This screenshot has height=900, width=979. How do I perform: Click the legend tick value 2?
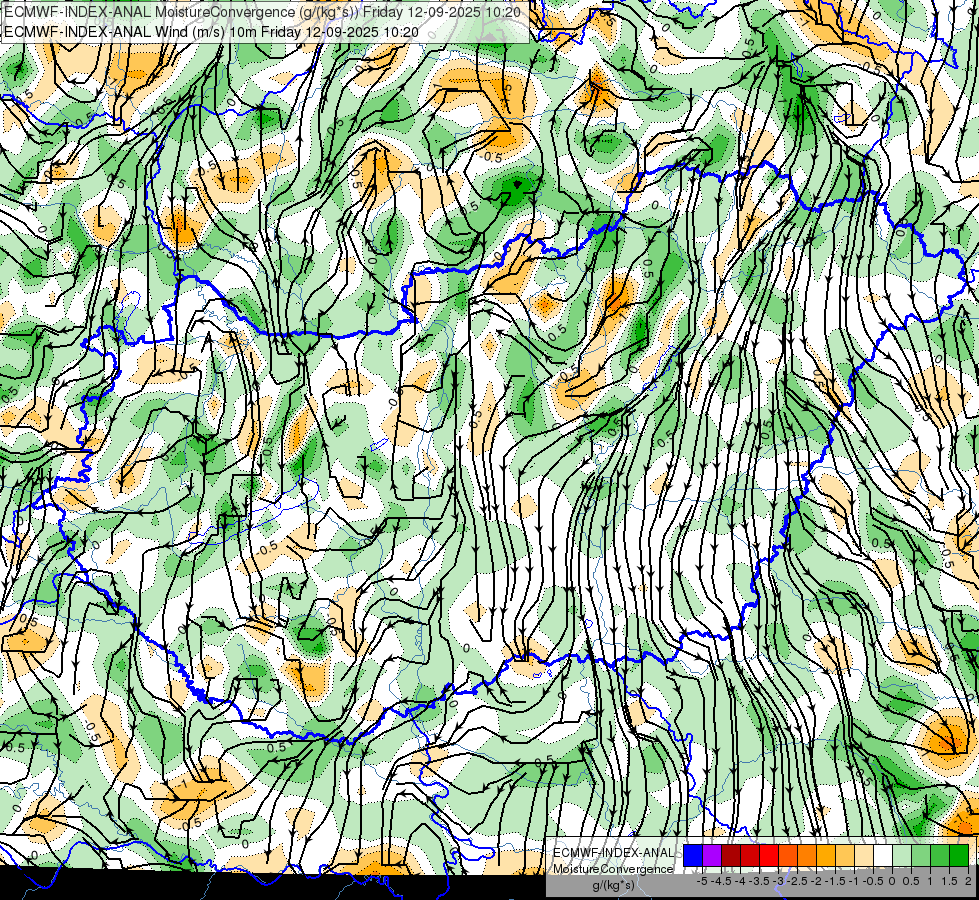(x=968, y=881)
